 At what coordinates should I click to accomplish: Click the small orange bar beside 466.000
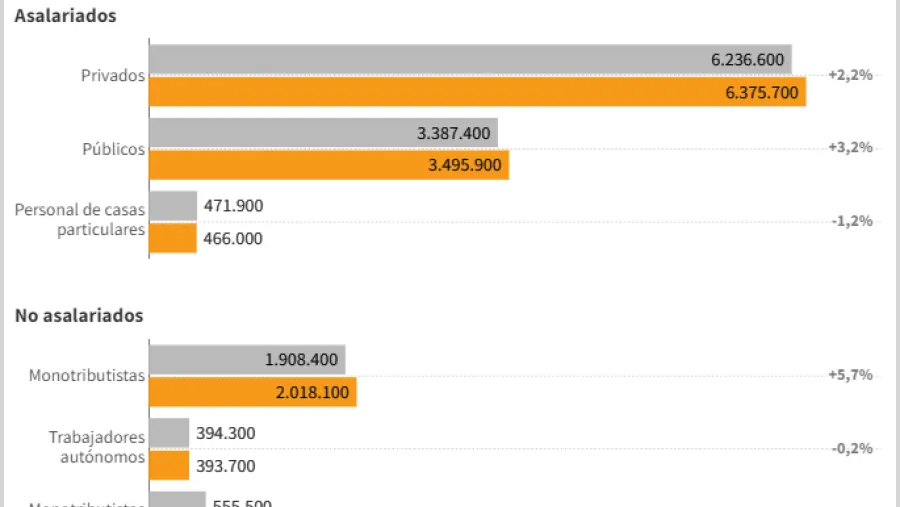(173, 238)
